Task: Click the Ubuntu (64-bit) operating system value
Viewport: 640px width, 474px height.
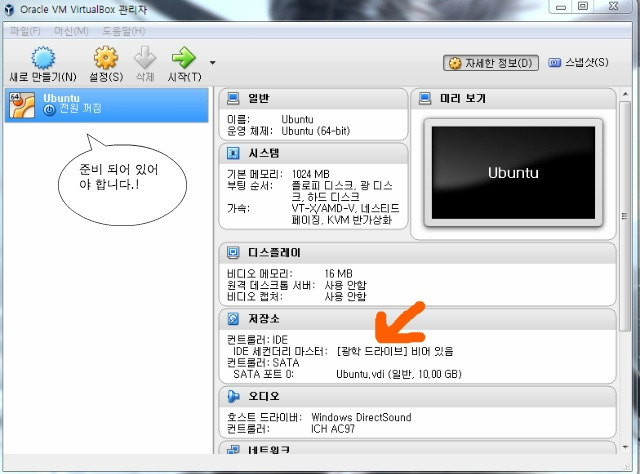Action: [316, 131]
